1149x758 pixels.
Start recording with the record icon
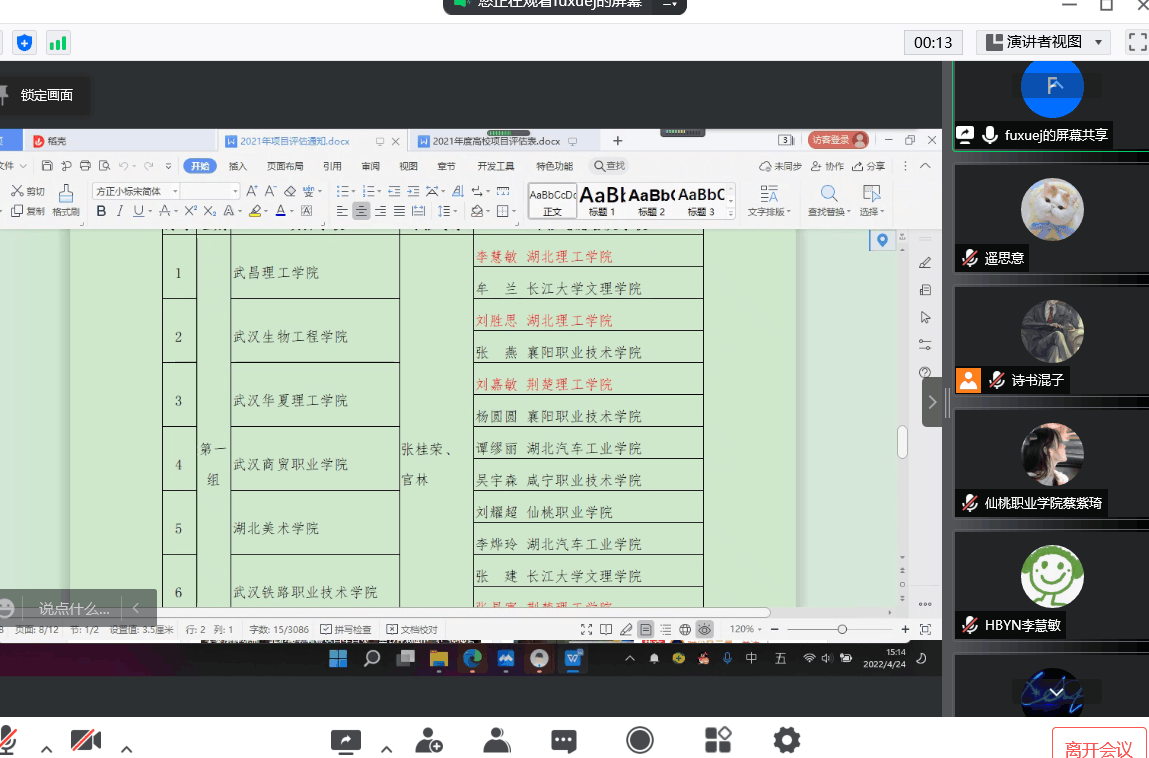(640, 740)
